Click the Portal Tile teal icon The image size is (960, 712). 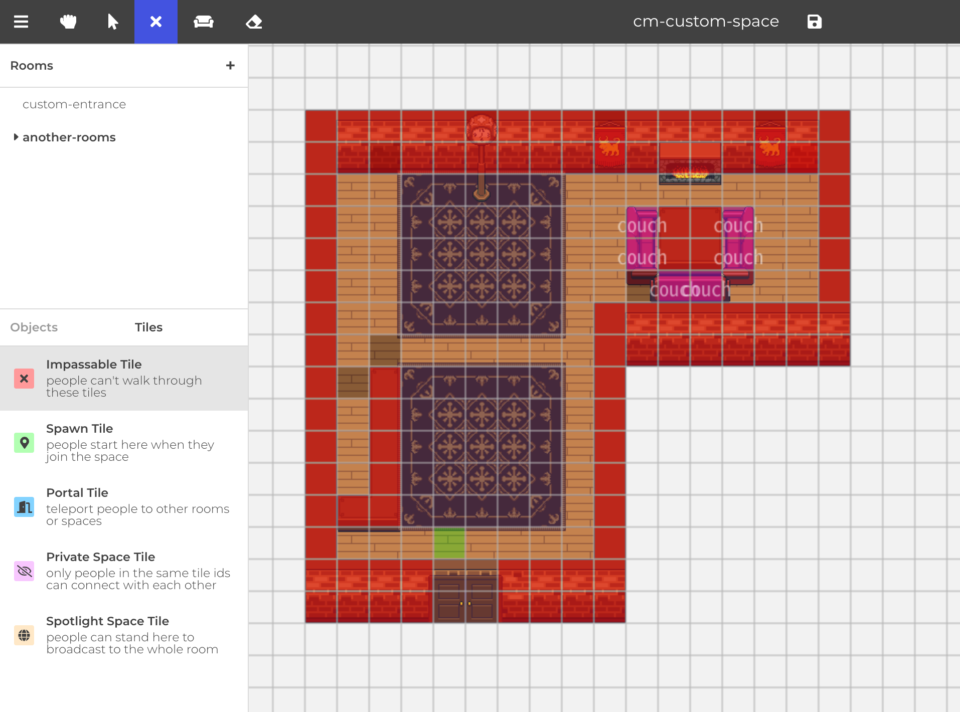pos(23,506)
